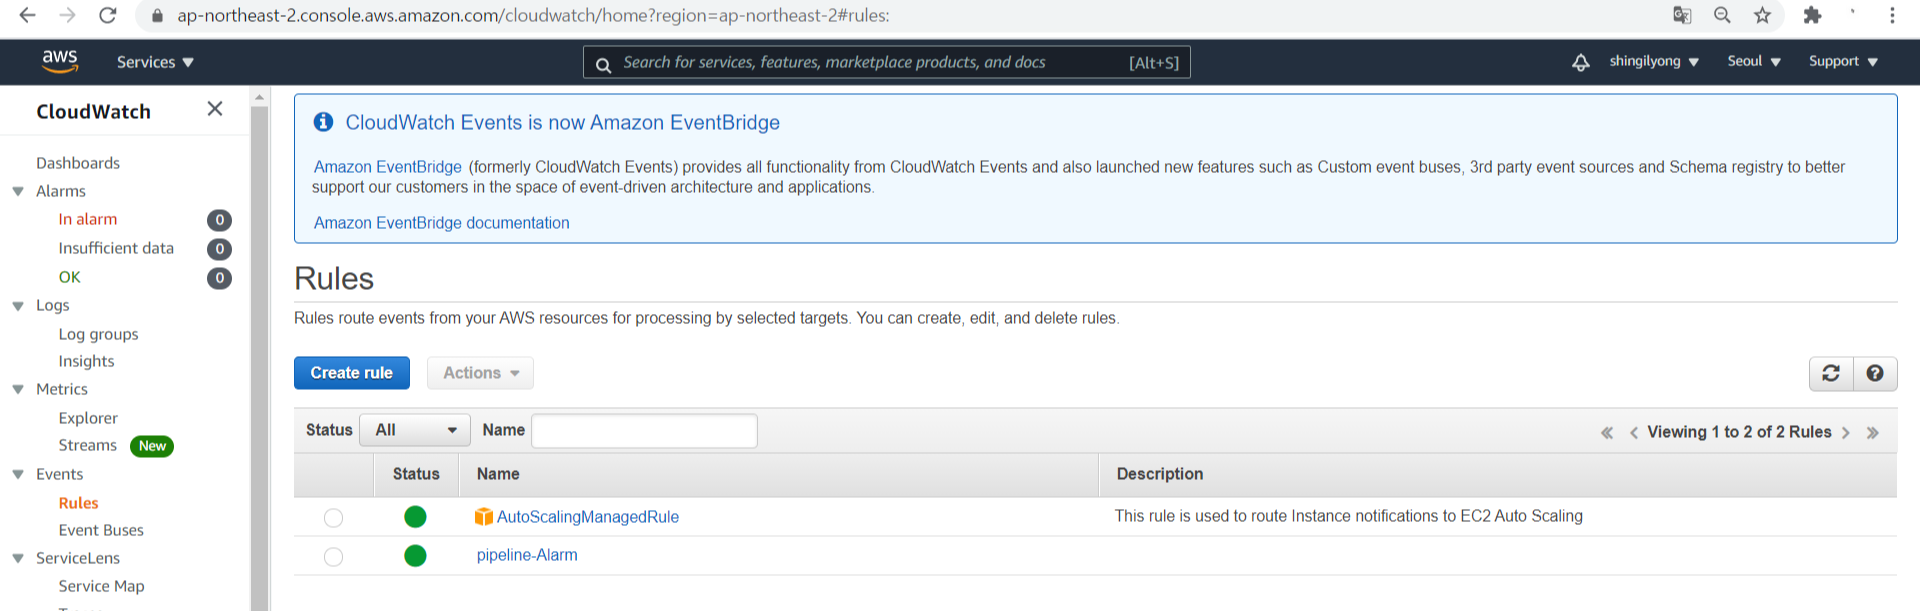Viewport: 1920px width, 611px height.
Task: Open the Support dropdown menu
Action: coord(1843,61)
